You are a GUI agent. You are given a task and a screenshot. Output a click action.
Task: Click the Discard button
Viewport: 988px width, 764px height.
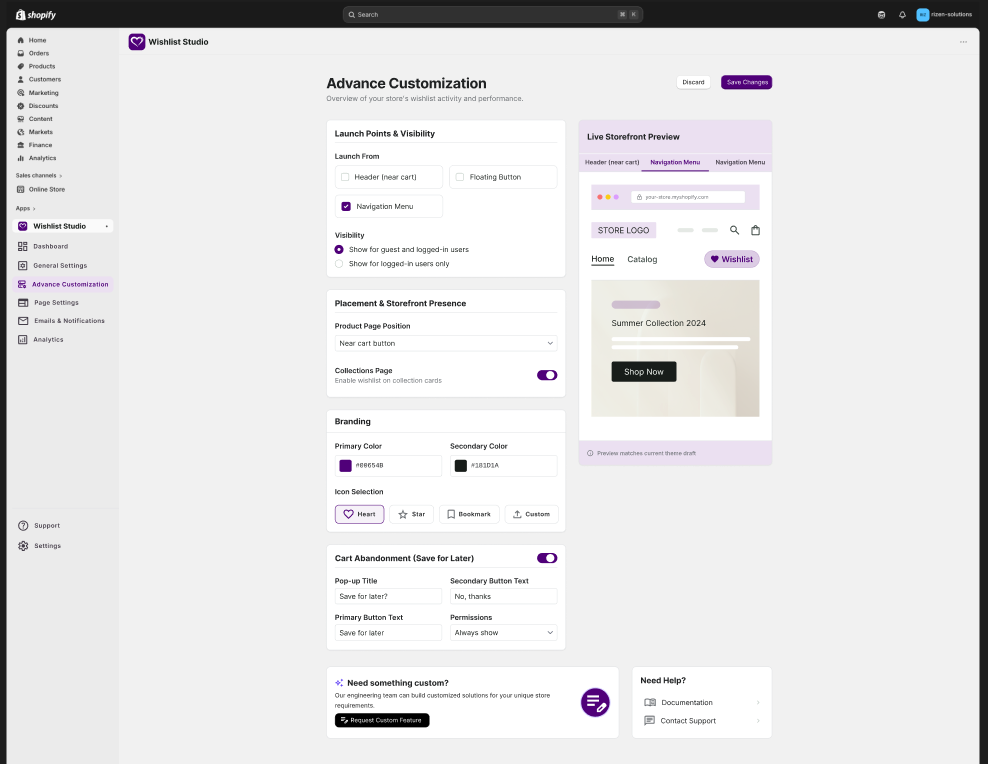(x=693, y=82)
